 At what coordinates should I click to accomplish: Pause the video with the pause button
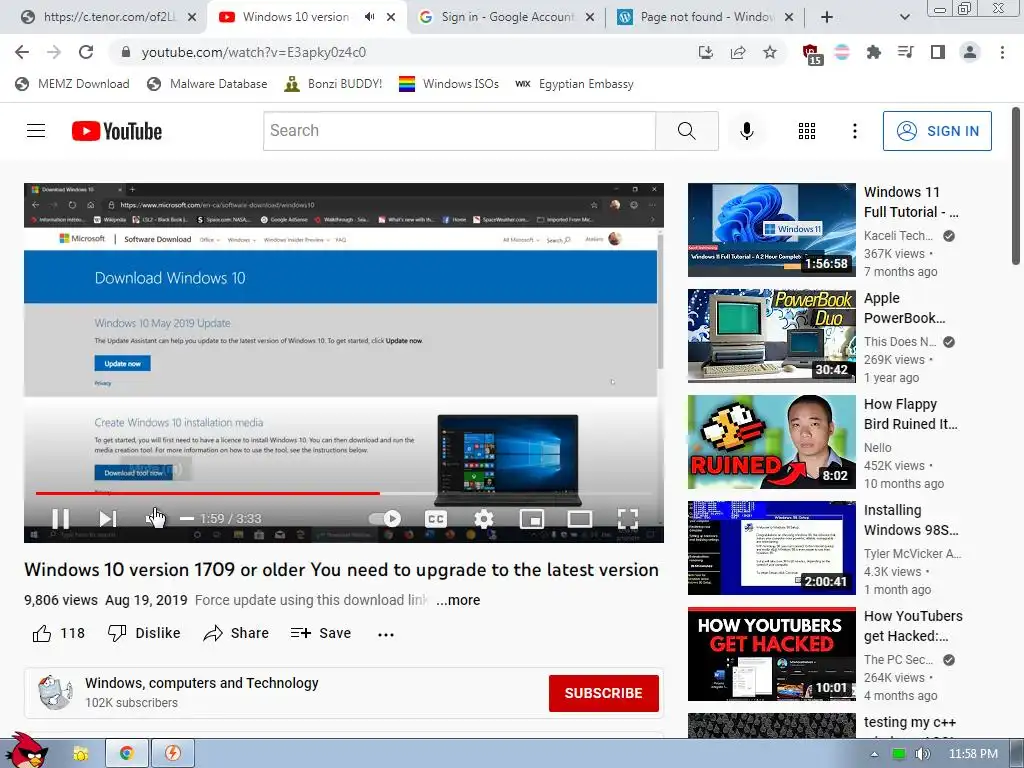[60, 519]
